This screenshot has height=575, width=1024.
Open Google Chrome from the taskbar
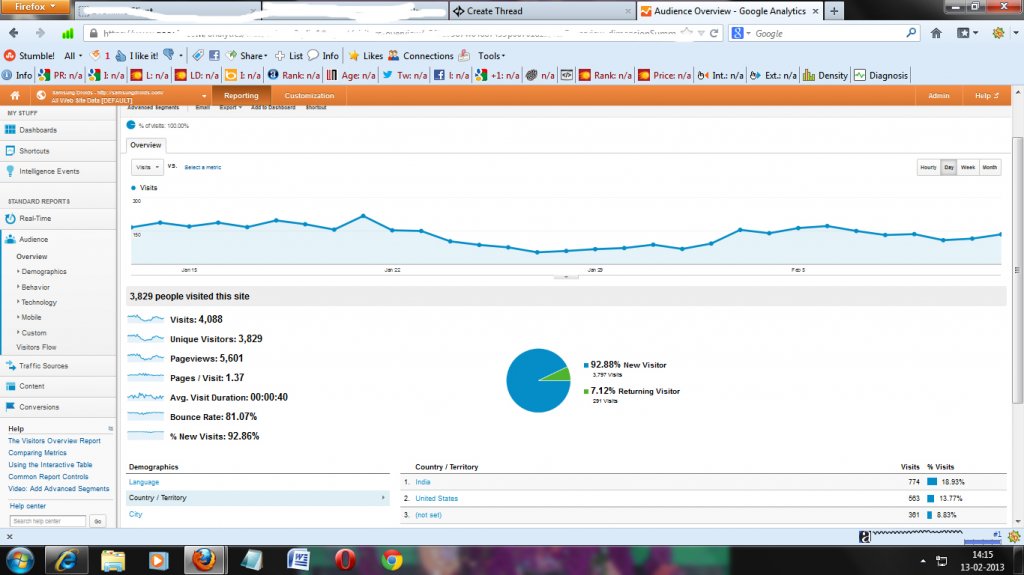point(392,560)
